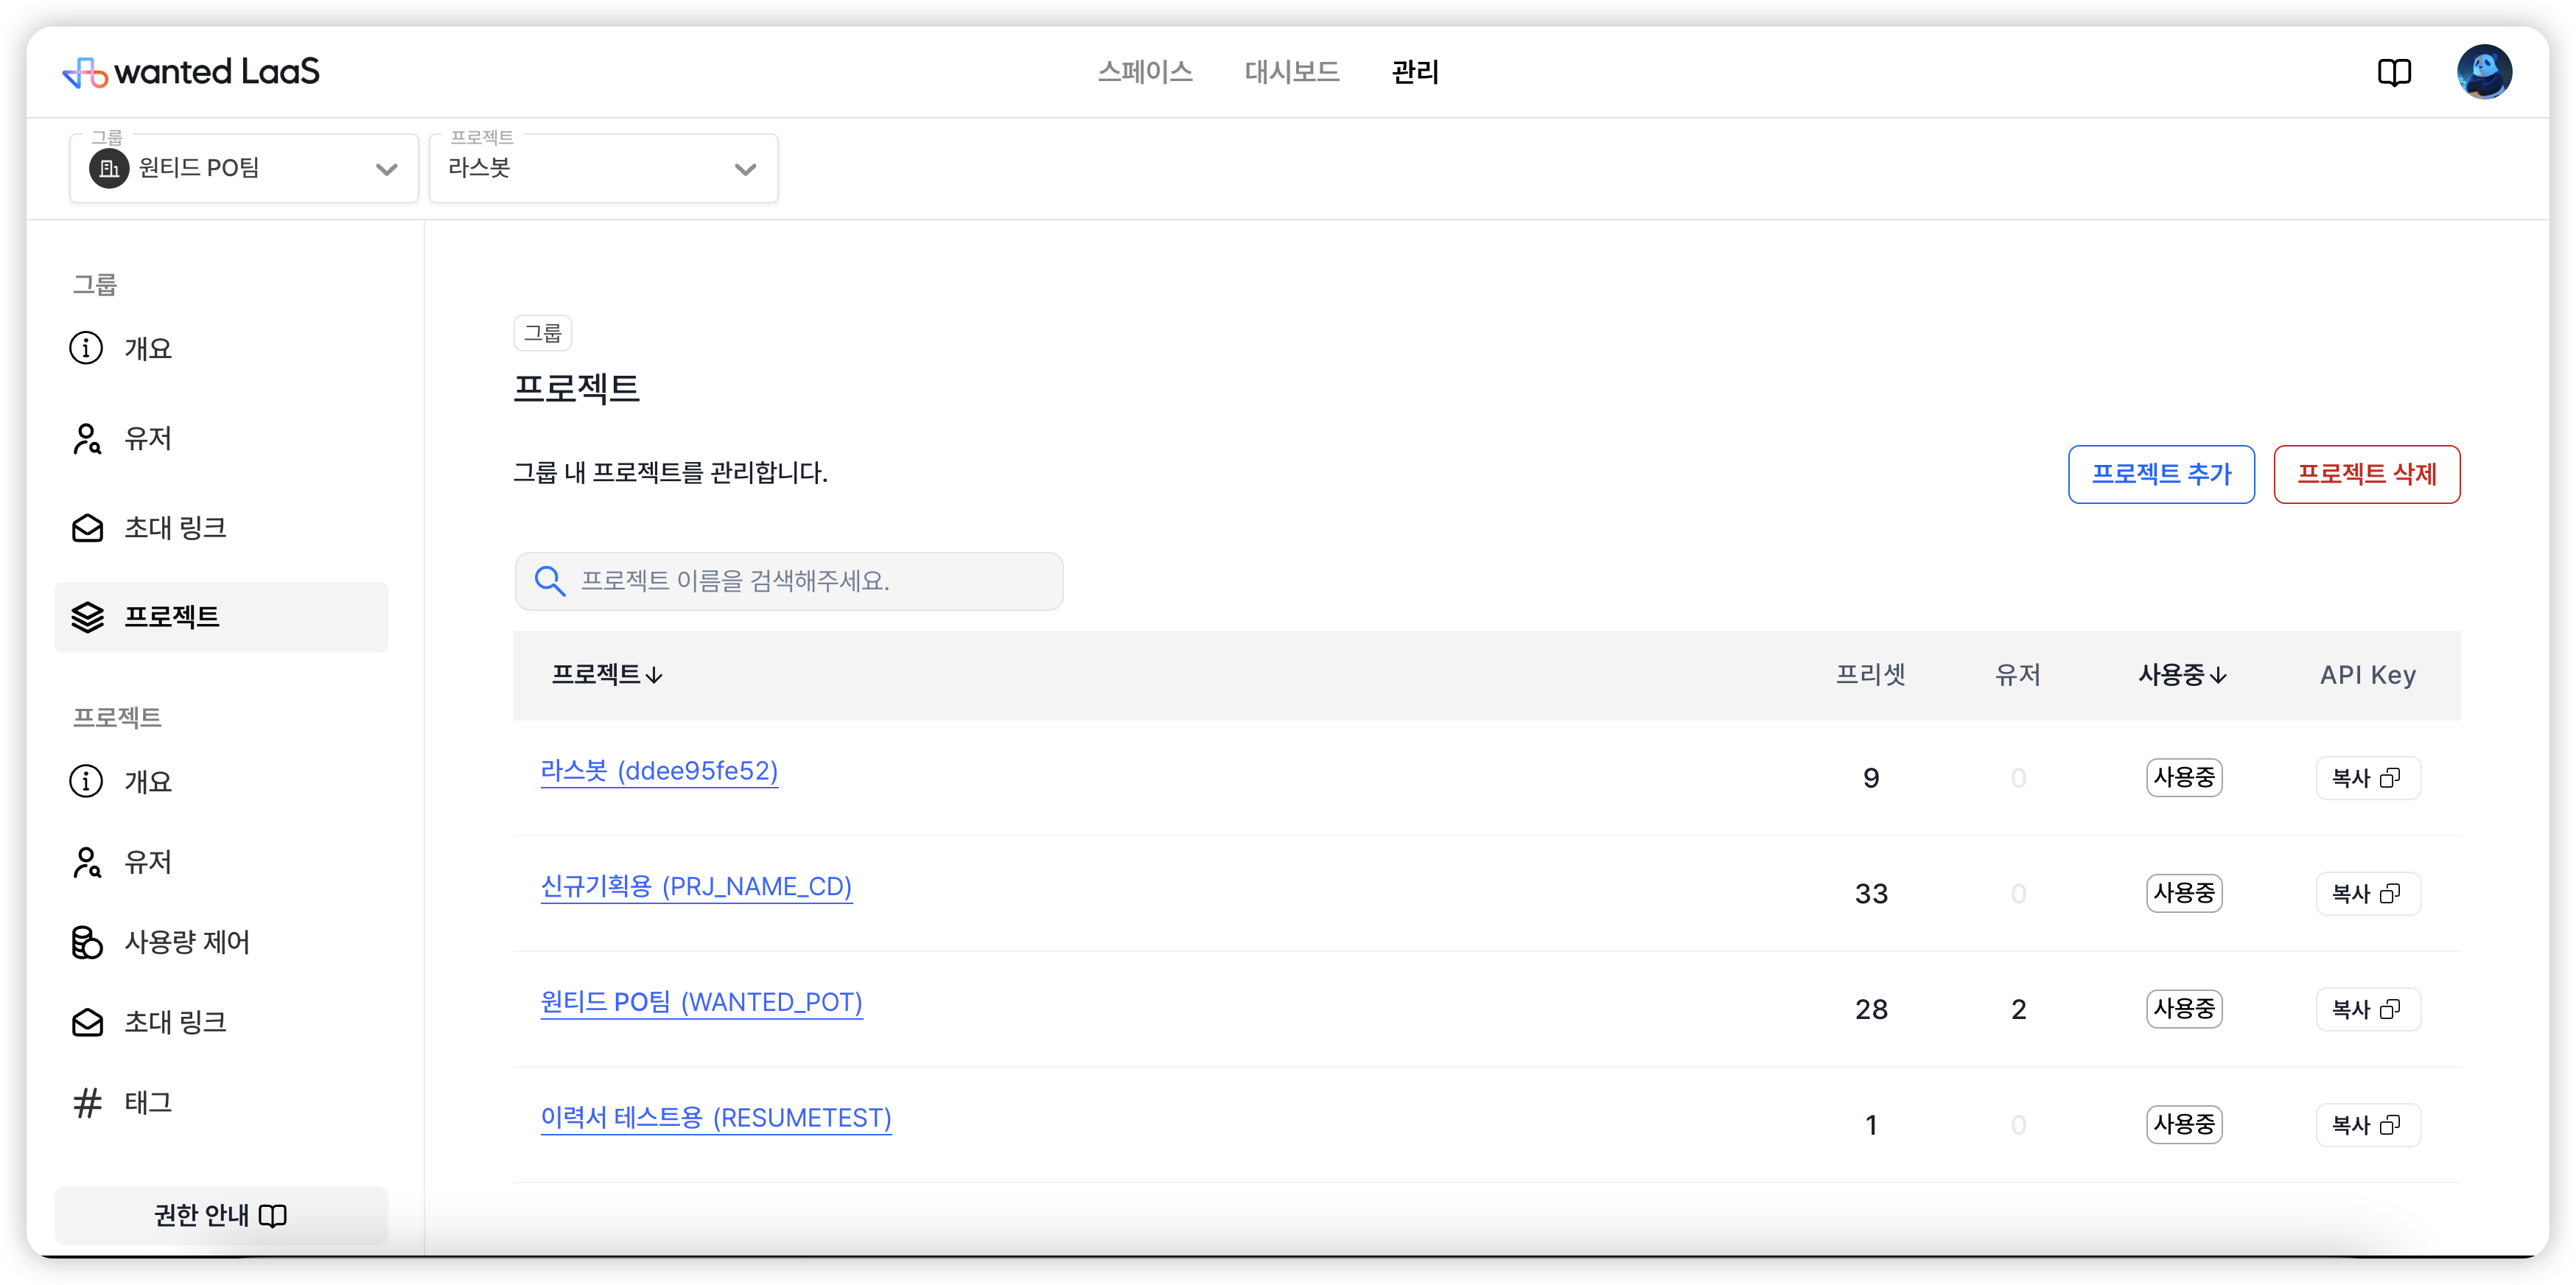Click the API Key column header
This screenshot has height=1285, width=2576.
(x=2367, y=675)
